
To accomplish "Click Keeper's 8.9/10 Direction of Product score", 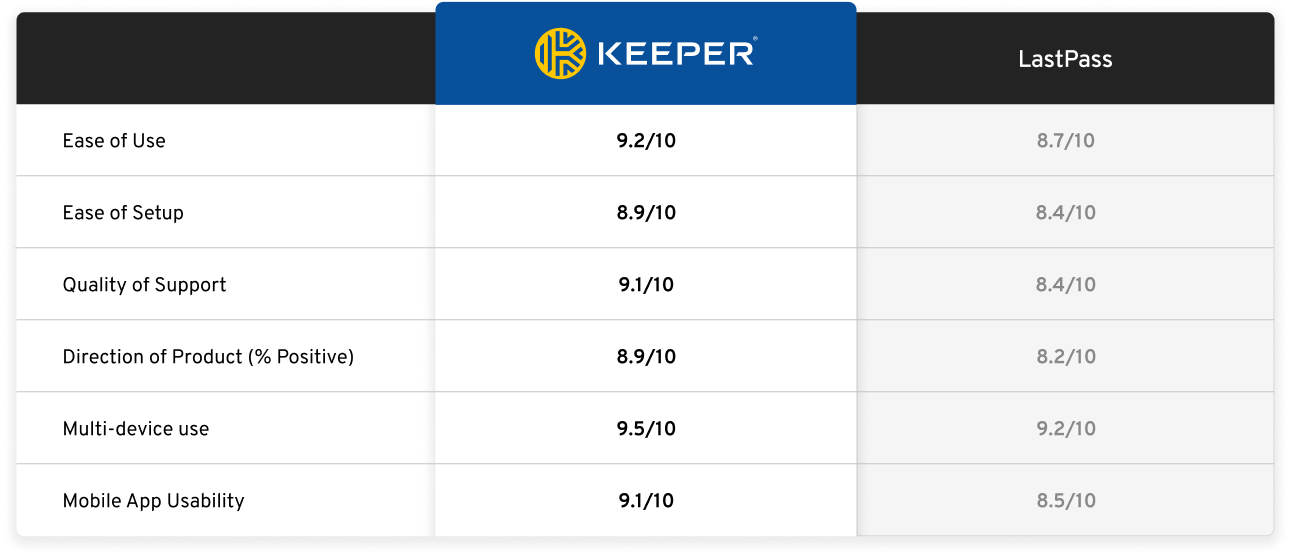I will (646, 357).
